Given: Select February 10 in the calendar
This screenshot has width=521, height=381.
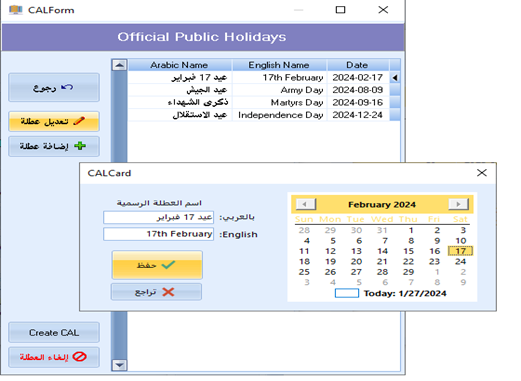Looking at the screenshot, I should pyautogui.click(x=461, y=241).
